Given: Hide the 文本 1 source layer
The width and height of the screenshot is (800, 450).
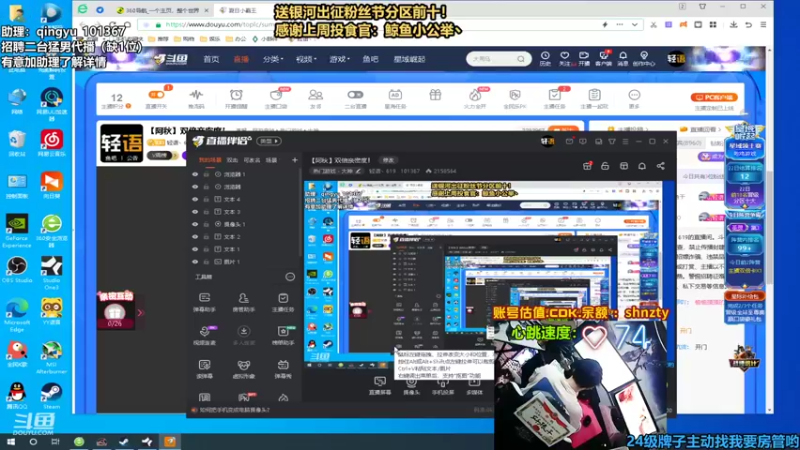Looking at the screenshot, I should [195, 249].
